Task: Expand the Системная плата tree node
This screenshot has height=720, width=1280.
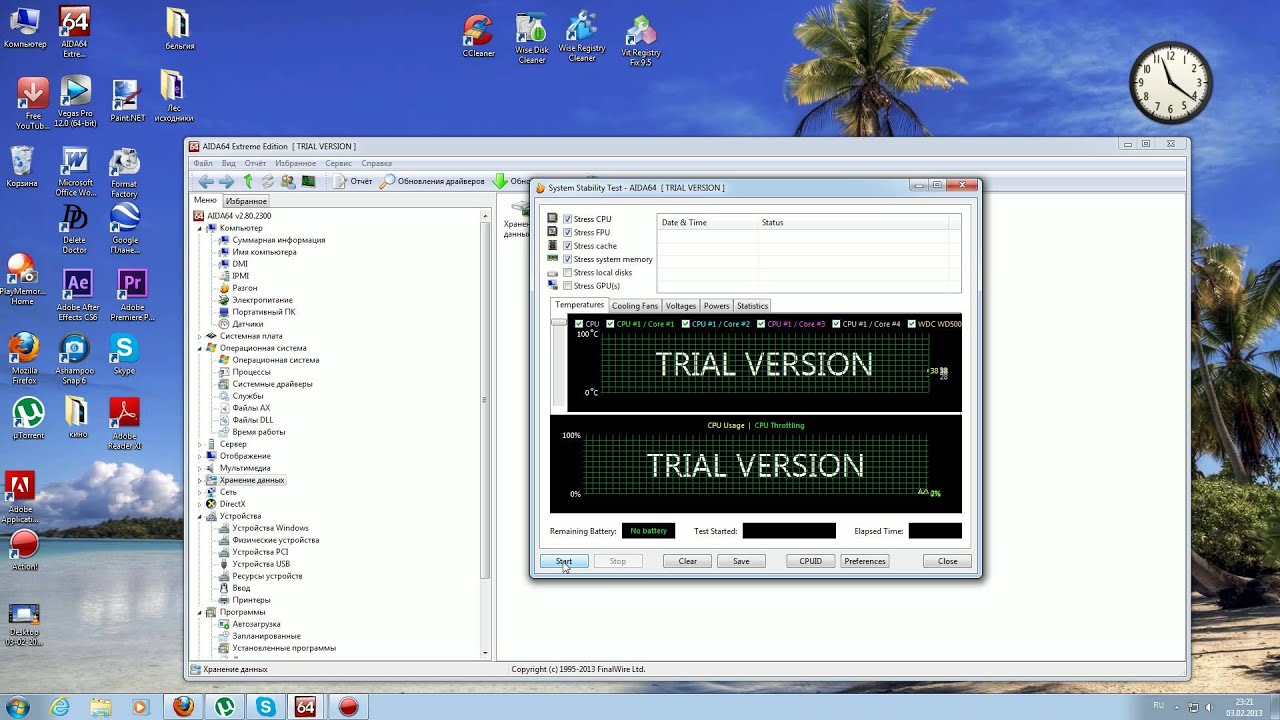Action: (200, 336)
